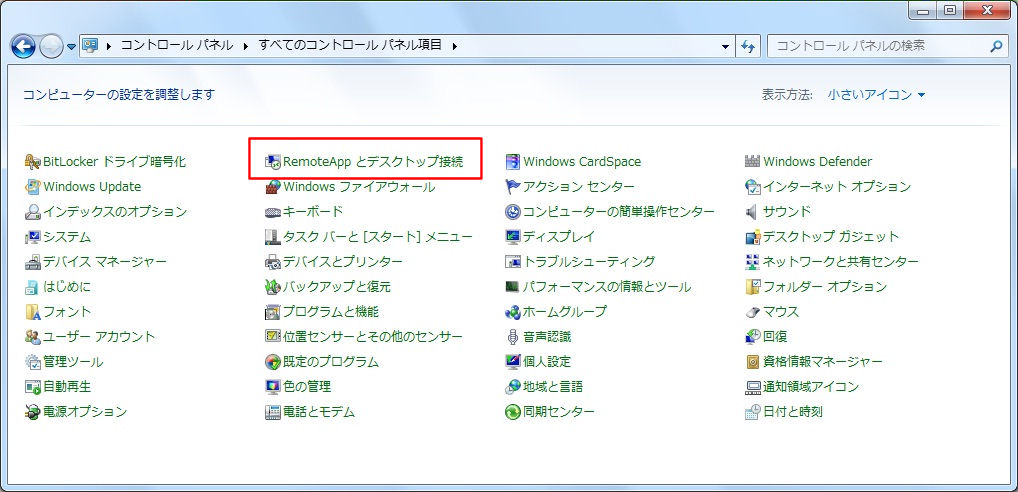Click the パフォーマンスの情報とツール link

click(x=607, y=287)
